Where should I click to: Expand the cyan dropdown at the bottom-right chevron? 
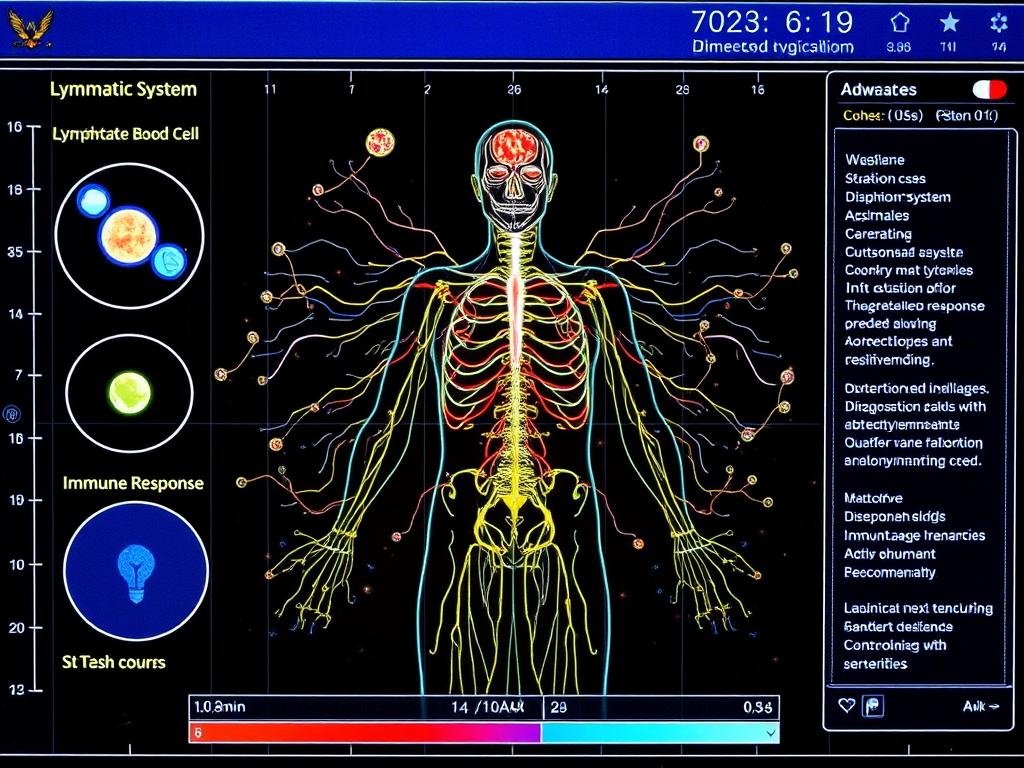[x=772, y=732]
